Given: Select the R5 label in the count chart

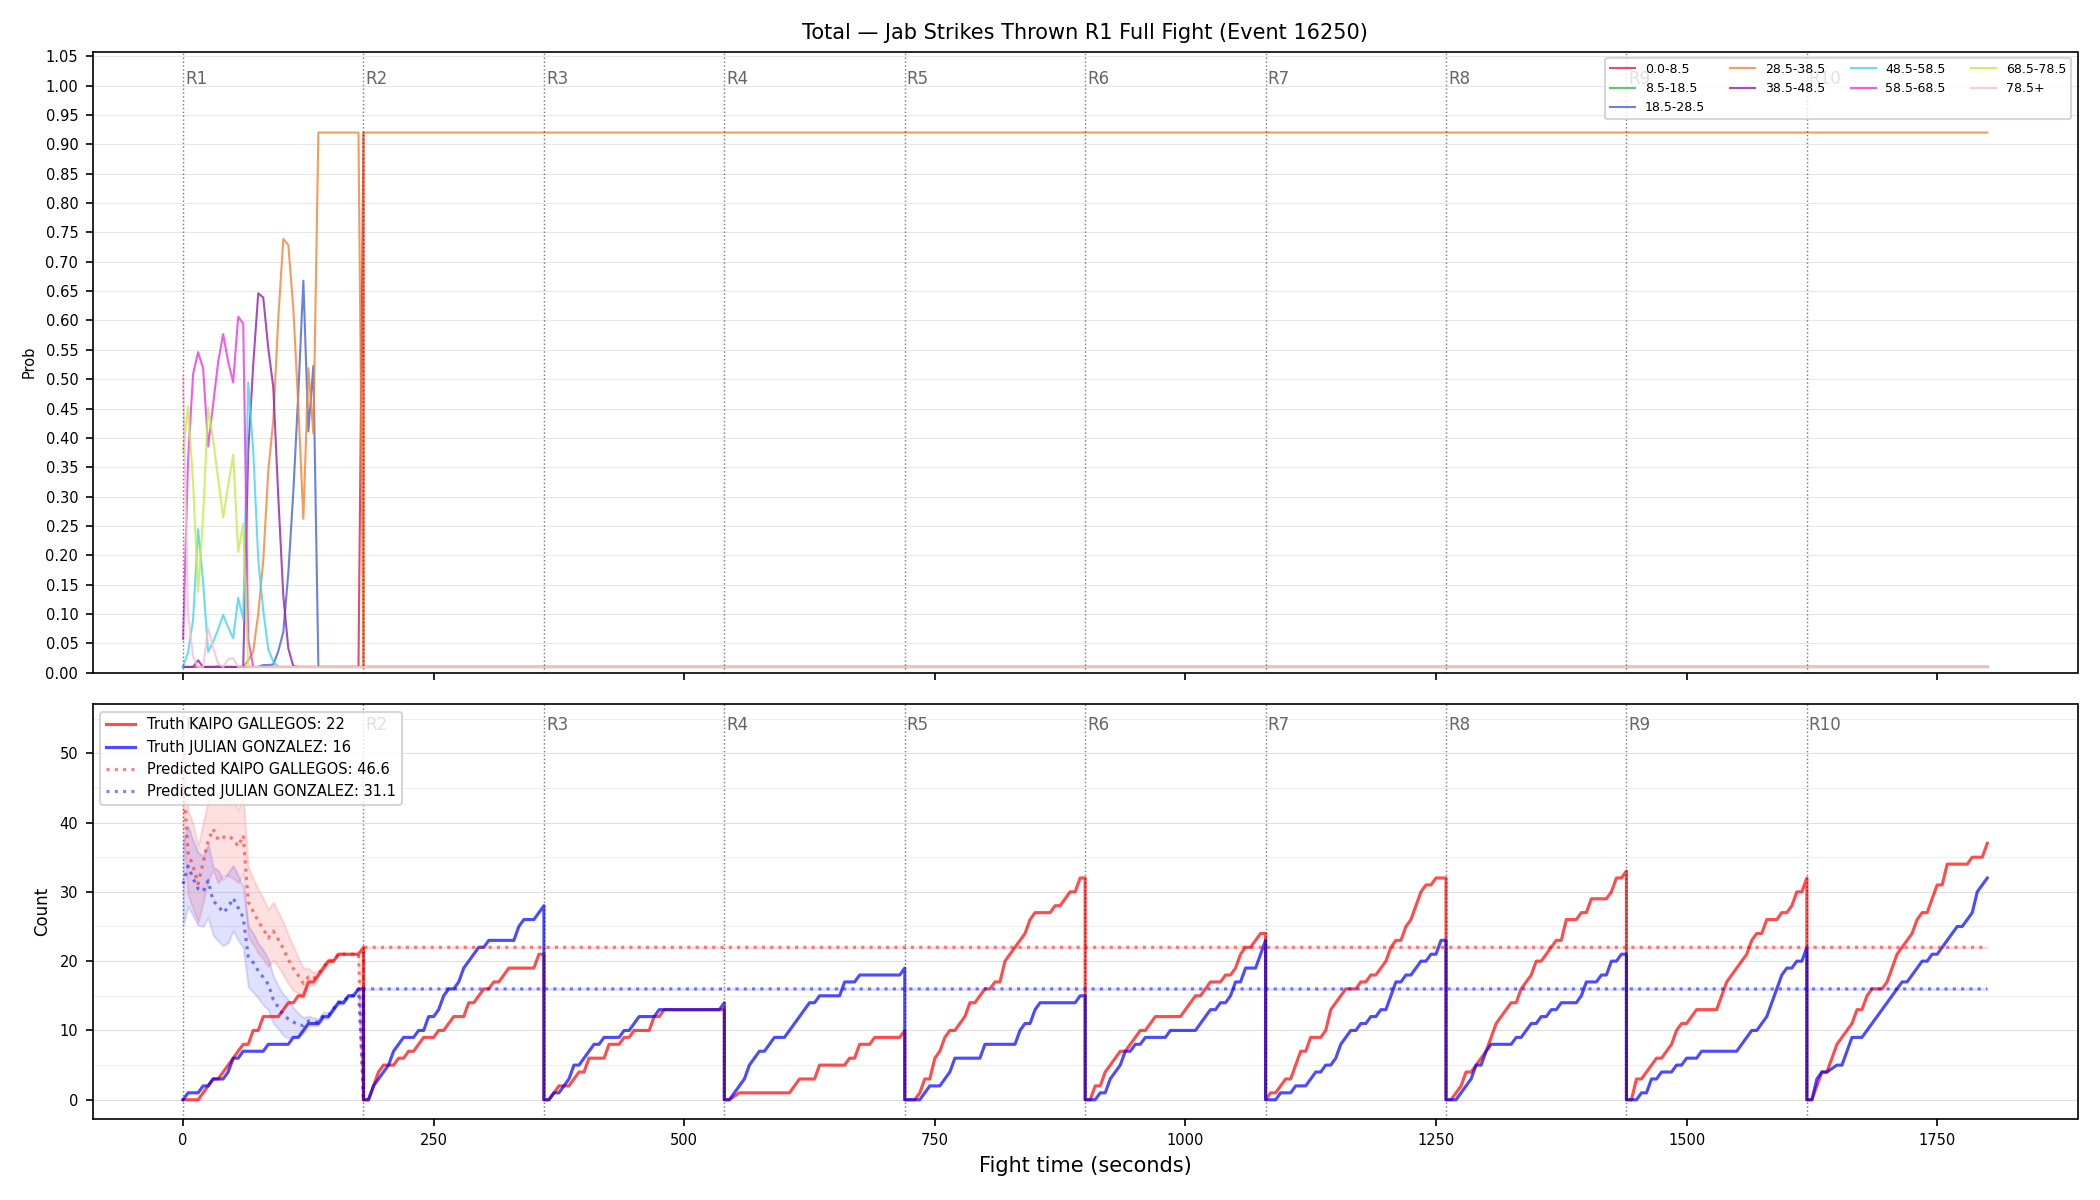Looking at the screenshot, I should coord(917,724).
